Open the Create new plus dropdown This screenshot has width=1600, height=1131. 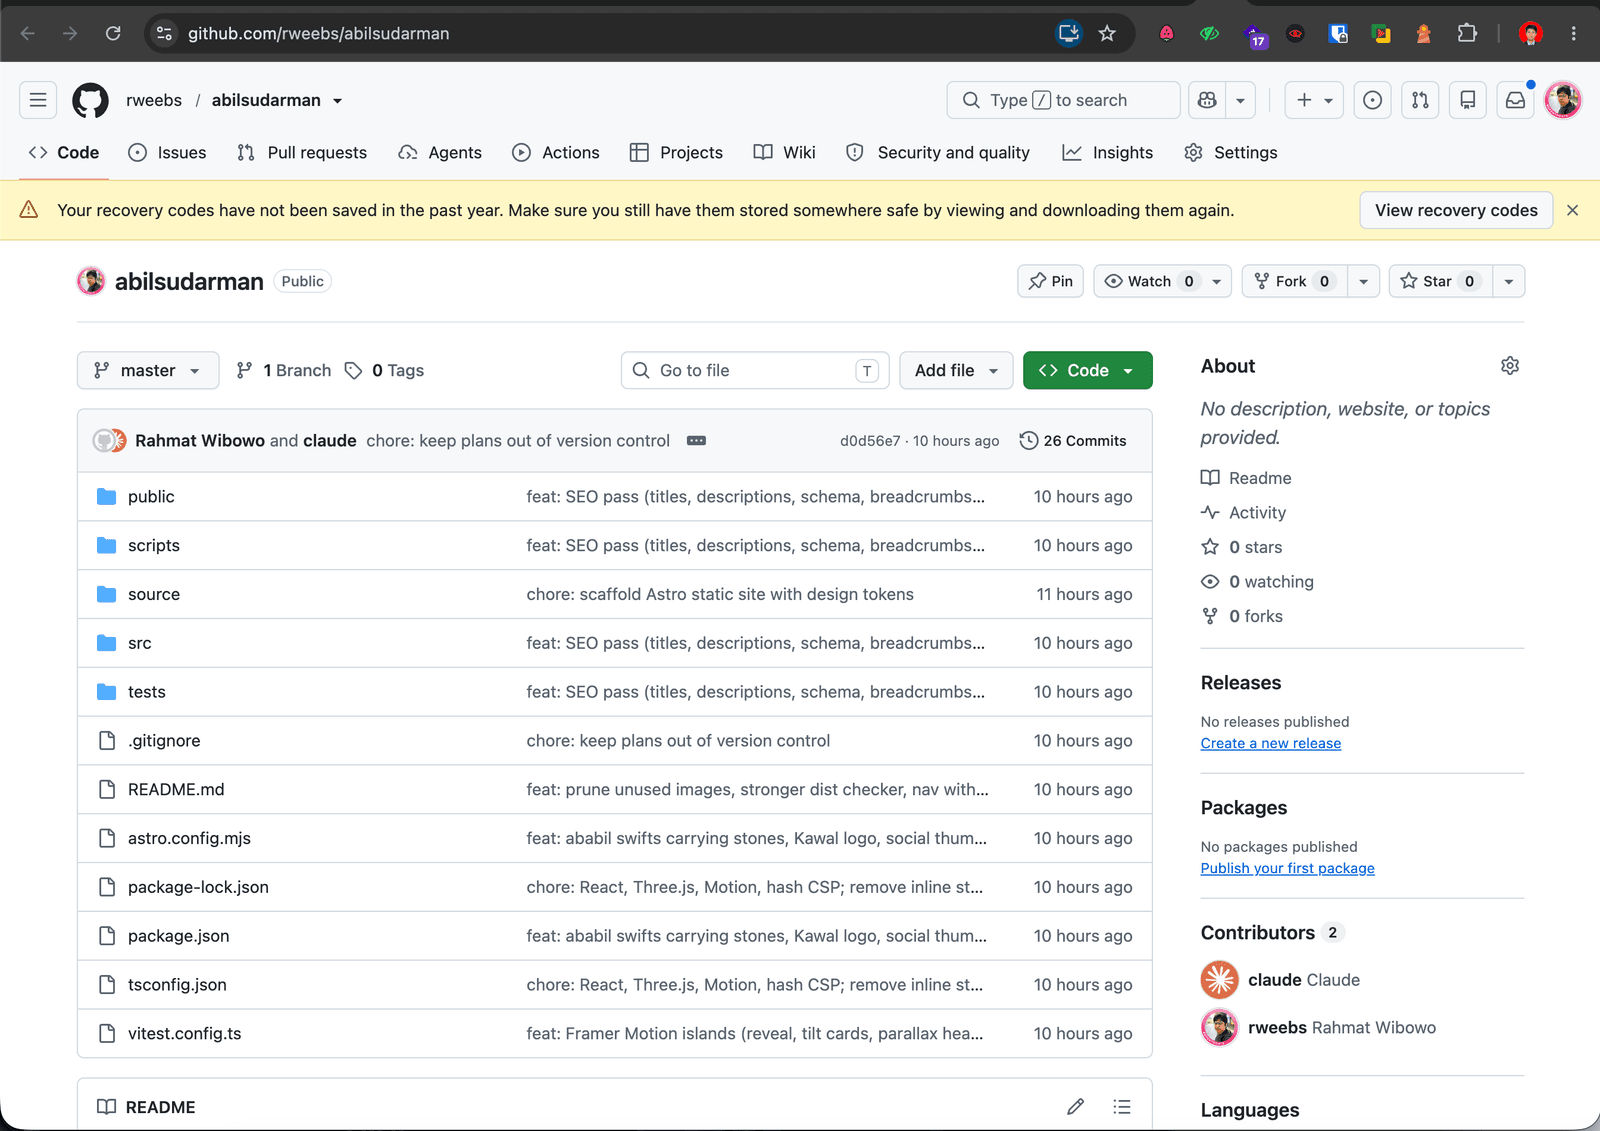[1314, 100]
